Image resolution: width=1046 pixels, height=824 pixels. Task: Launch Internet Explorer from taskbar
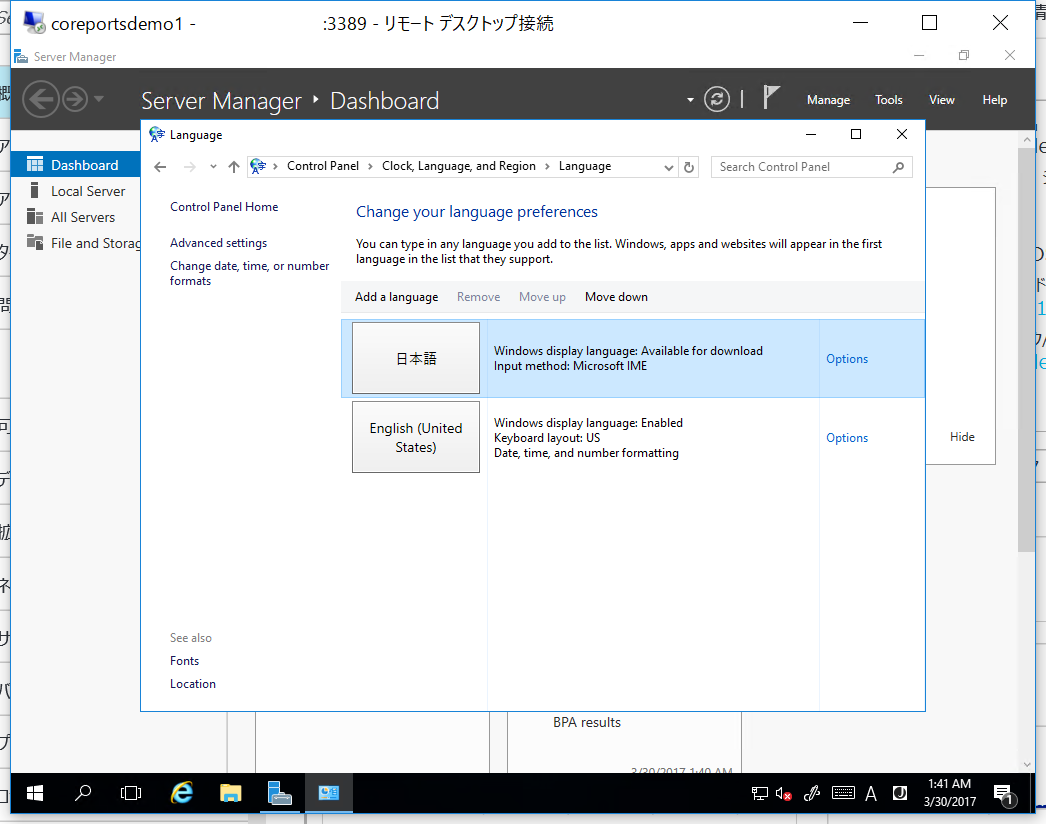(x=181, y=793)
